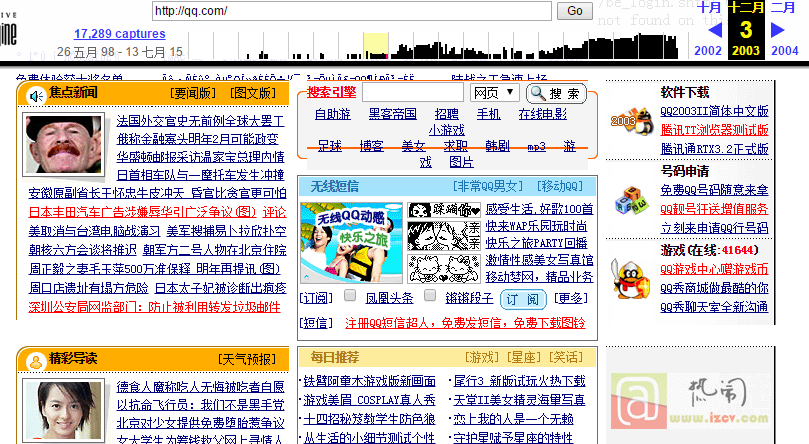Open the 在线电影 link
Image resolution: width=809 pixels, height=444 pixels.
543,114
